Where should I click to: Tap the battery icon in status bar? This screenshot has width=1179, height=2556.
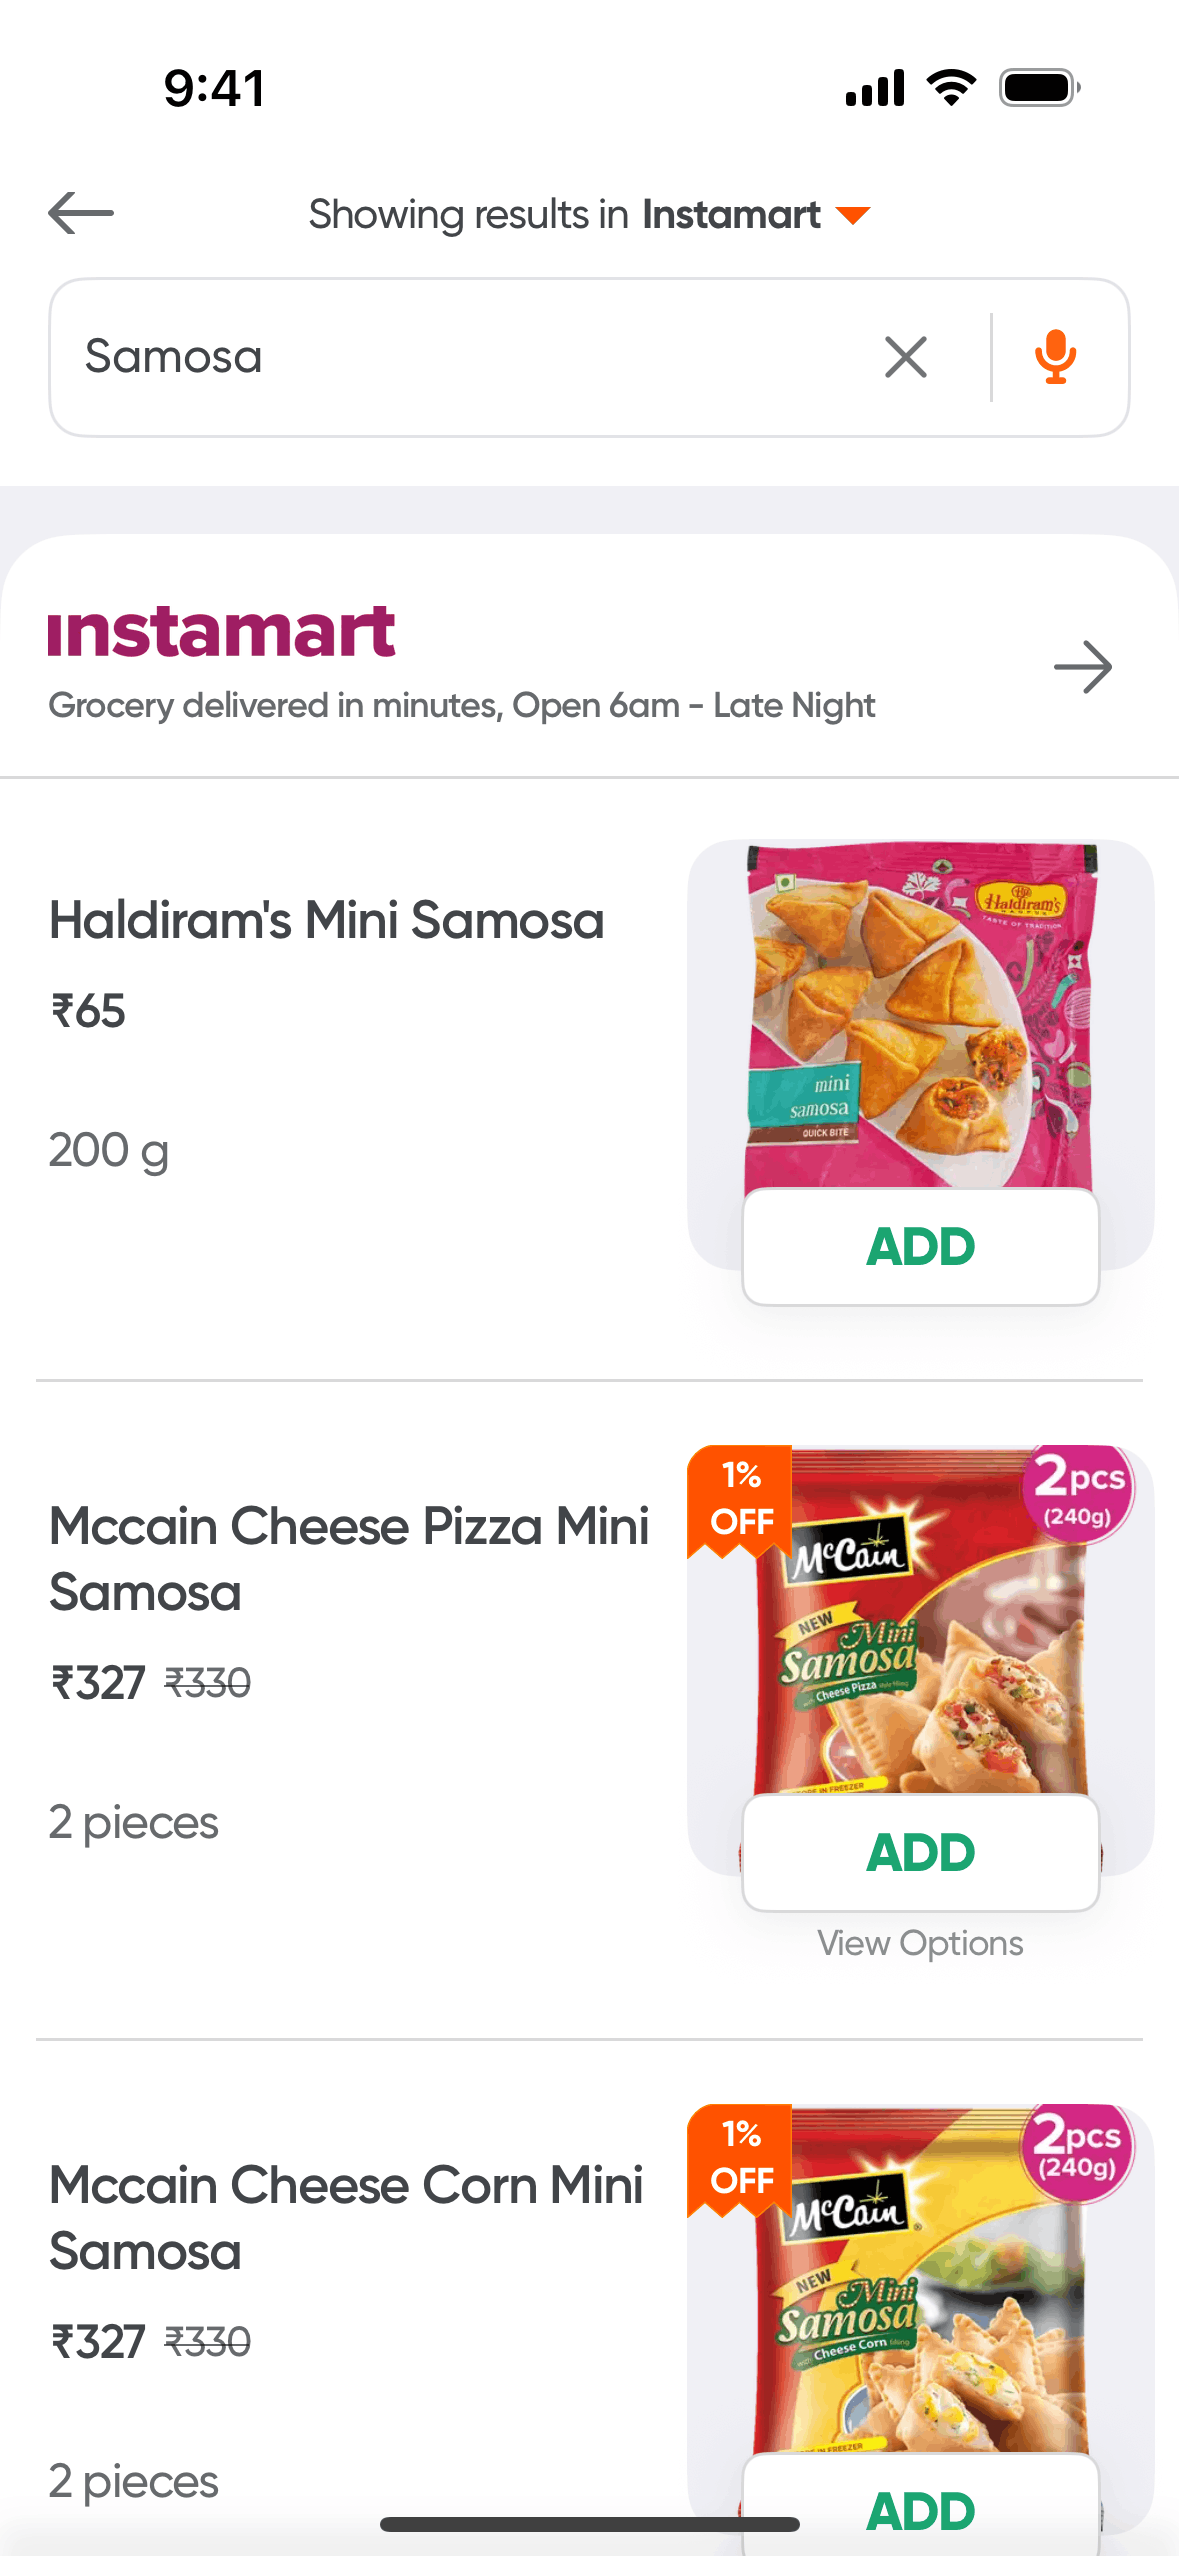(1040, 88)
